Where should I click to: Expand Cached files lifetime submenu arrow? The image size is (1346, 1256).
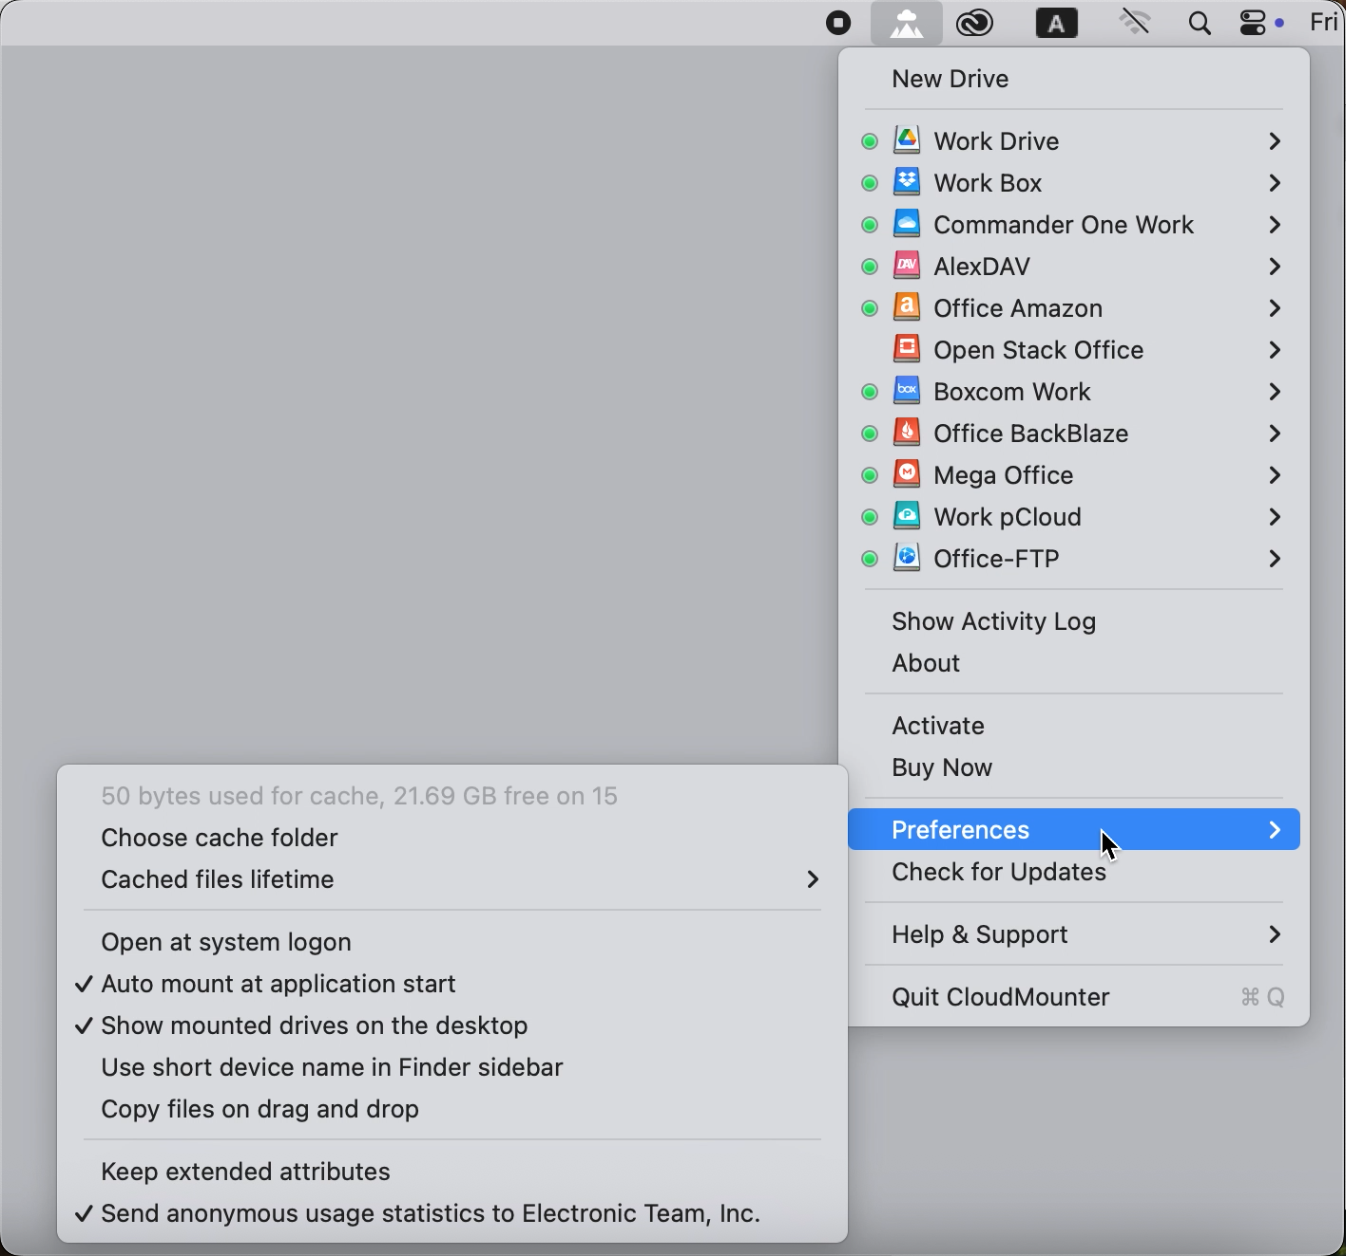813,880
